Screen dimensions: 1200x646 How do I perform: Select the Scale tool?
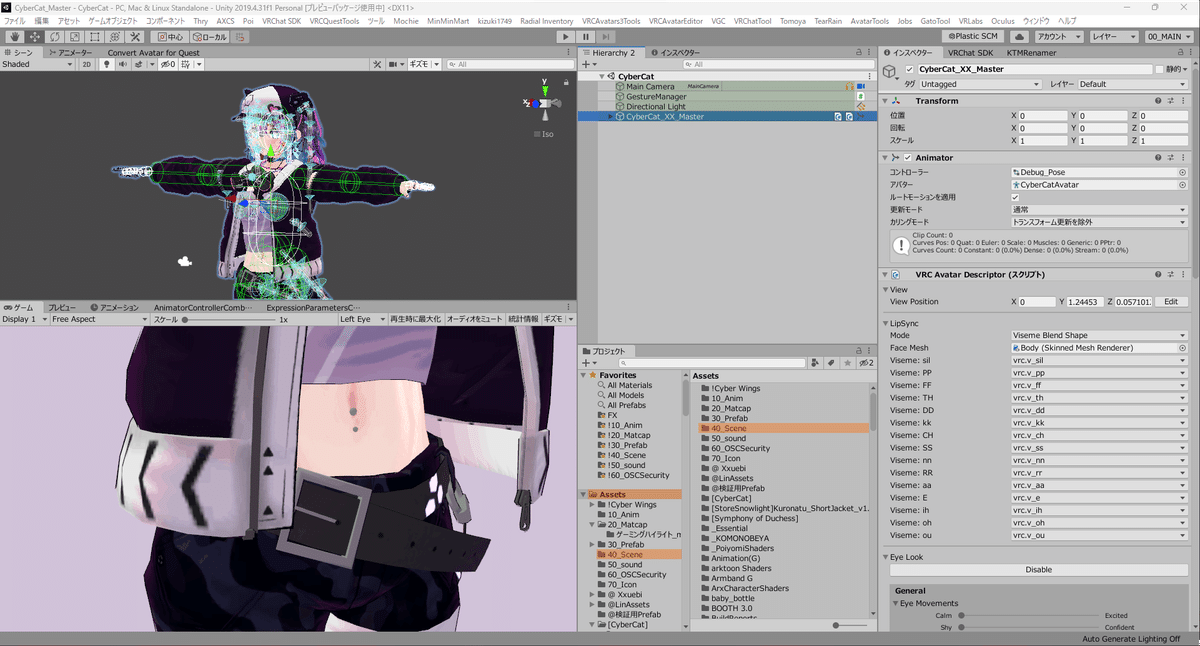click(74, 36)
